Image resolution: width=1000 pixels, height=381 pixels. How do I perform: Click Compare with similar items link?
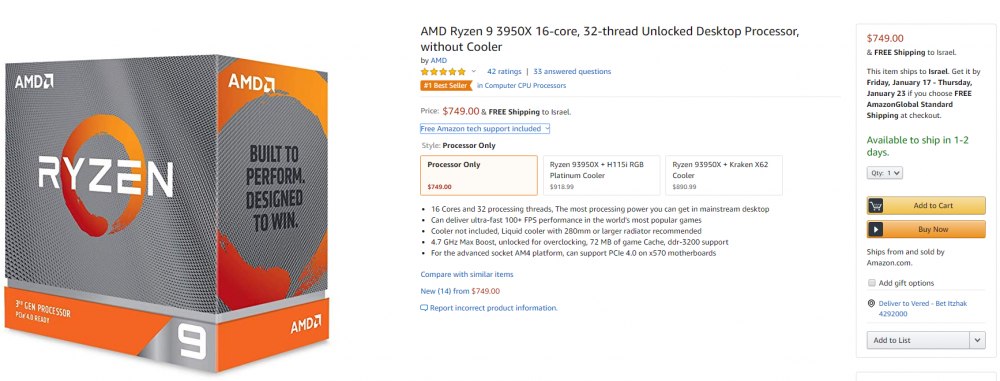pyautogui.click(x=467, y=274)
